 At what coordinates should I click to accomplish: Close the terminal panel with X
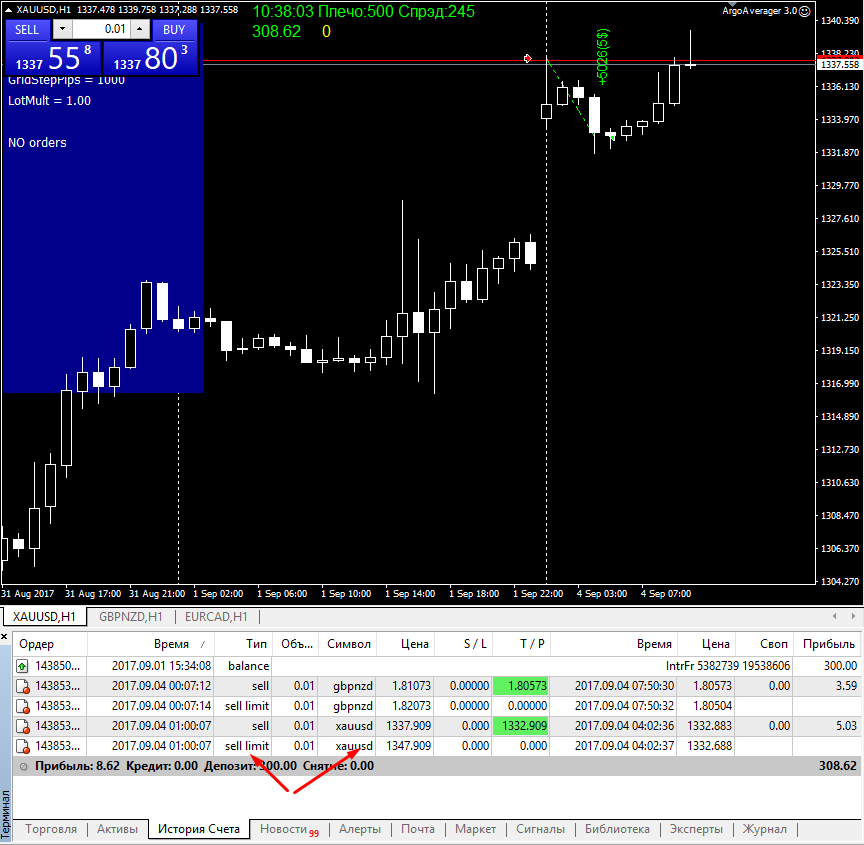(x=4, y=637)
